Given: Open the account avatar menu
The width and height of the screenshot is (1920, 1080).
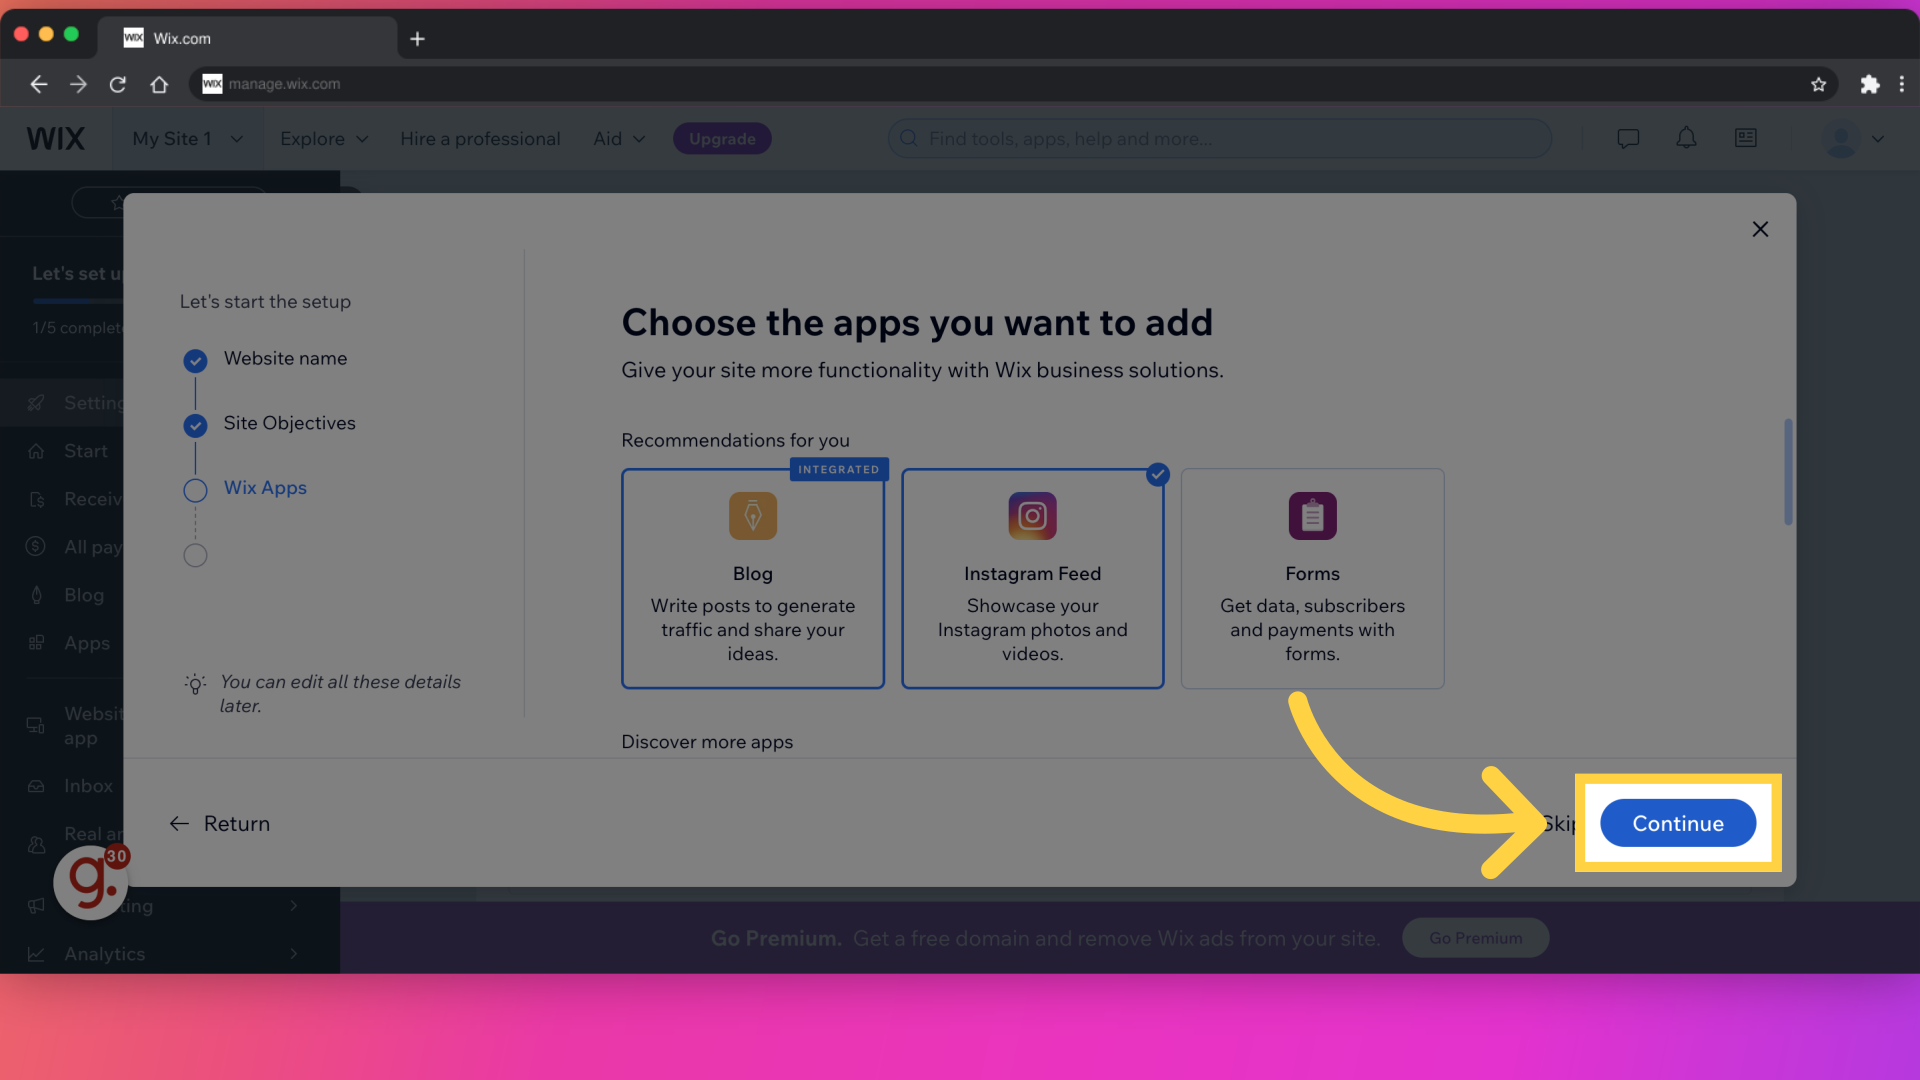Looking at the screenshot, I should 1840,139.
